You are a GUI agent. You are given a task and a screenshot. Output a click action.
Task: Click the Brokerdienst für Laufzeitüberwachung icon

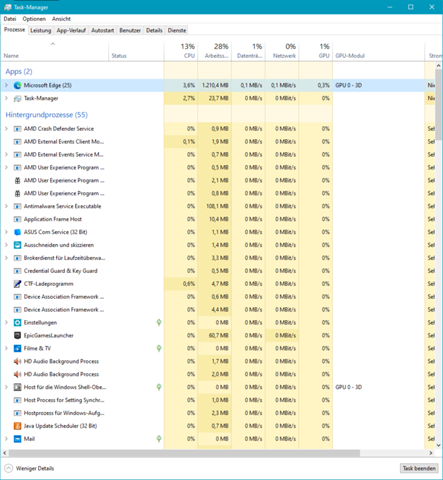(17, 258)
